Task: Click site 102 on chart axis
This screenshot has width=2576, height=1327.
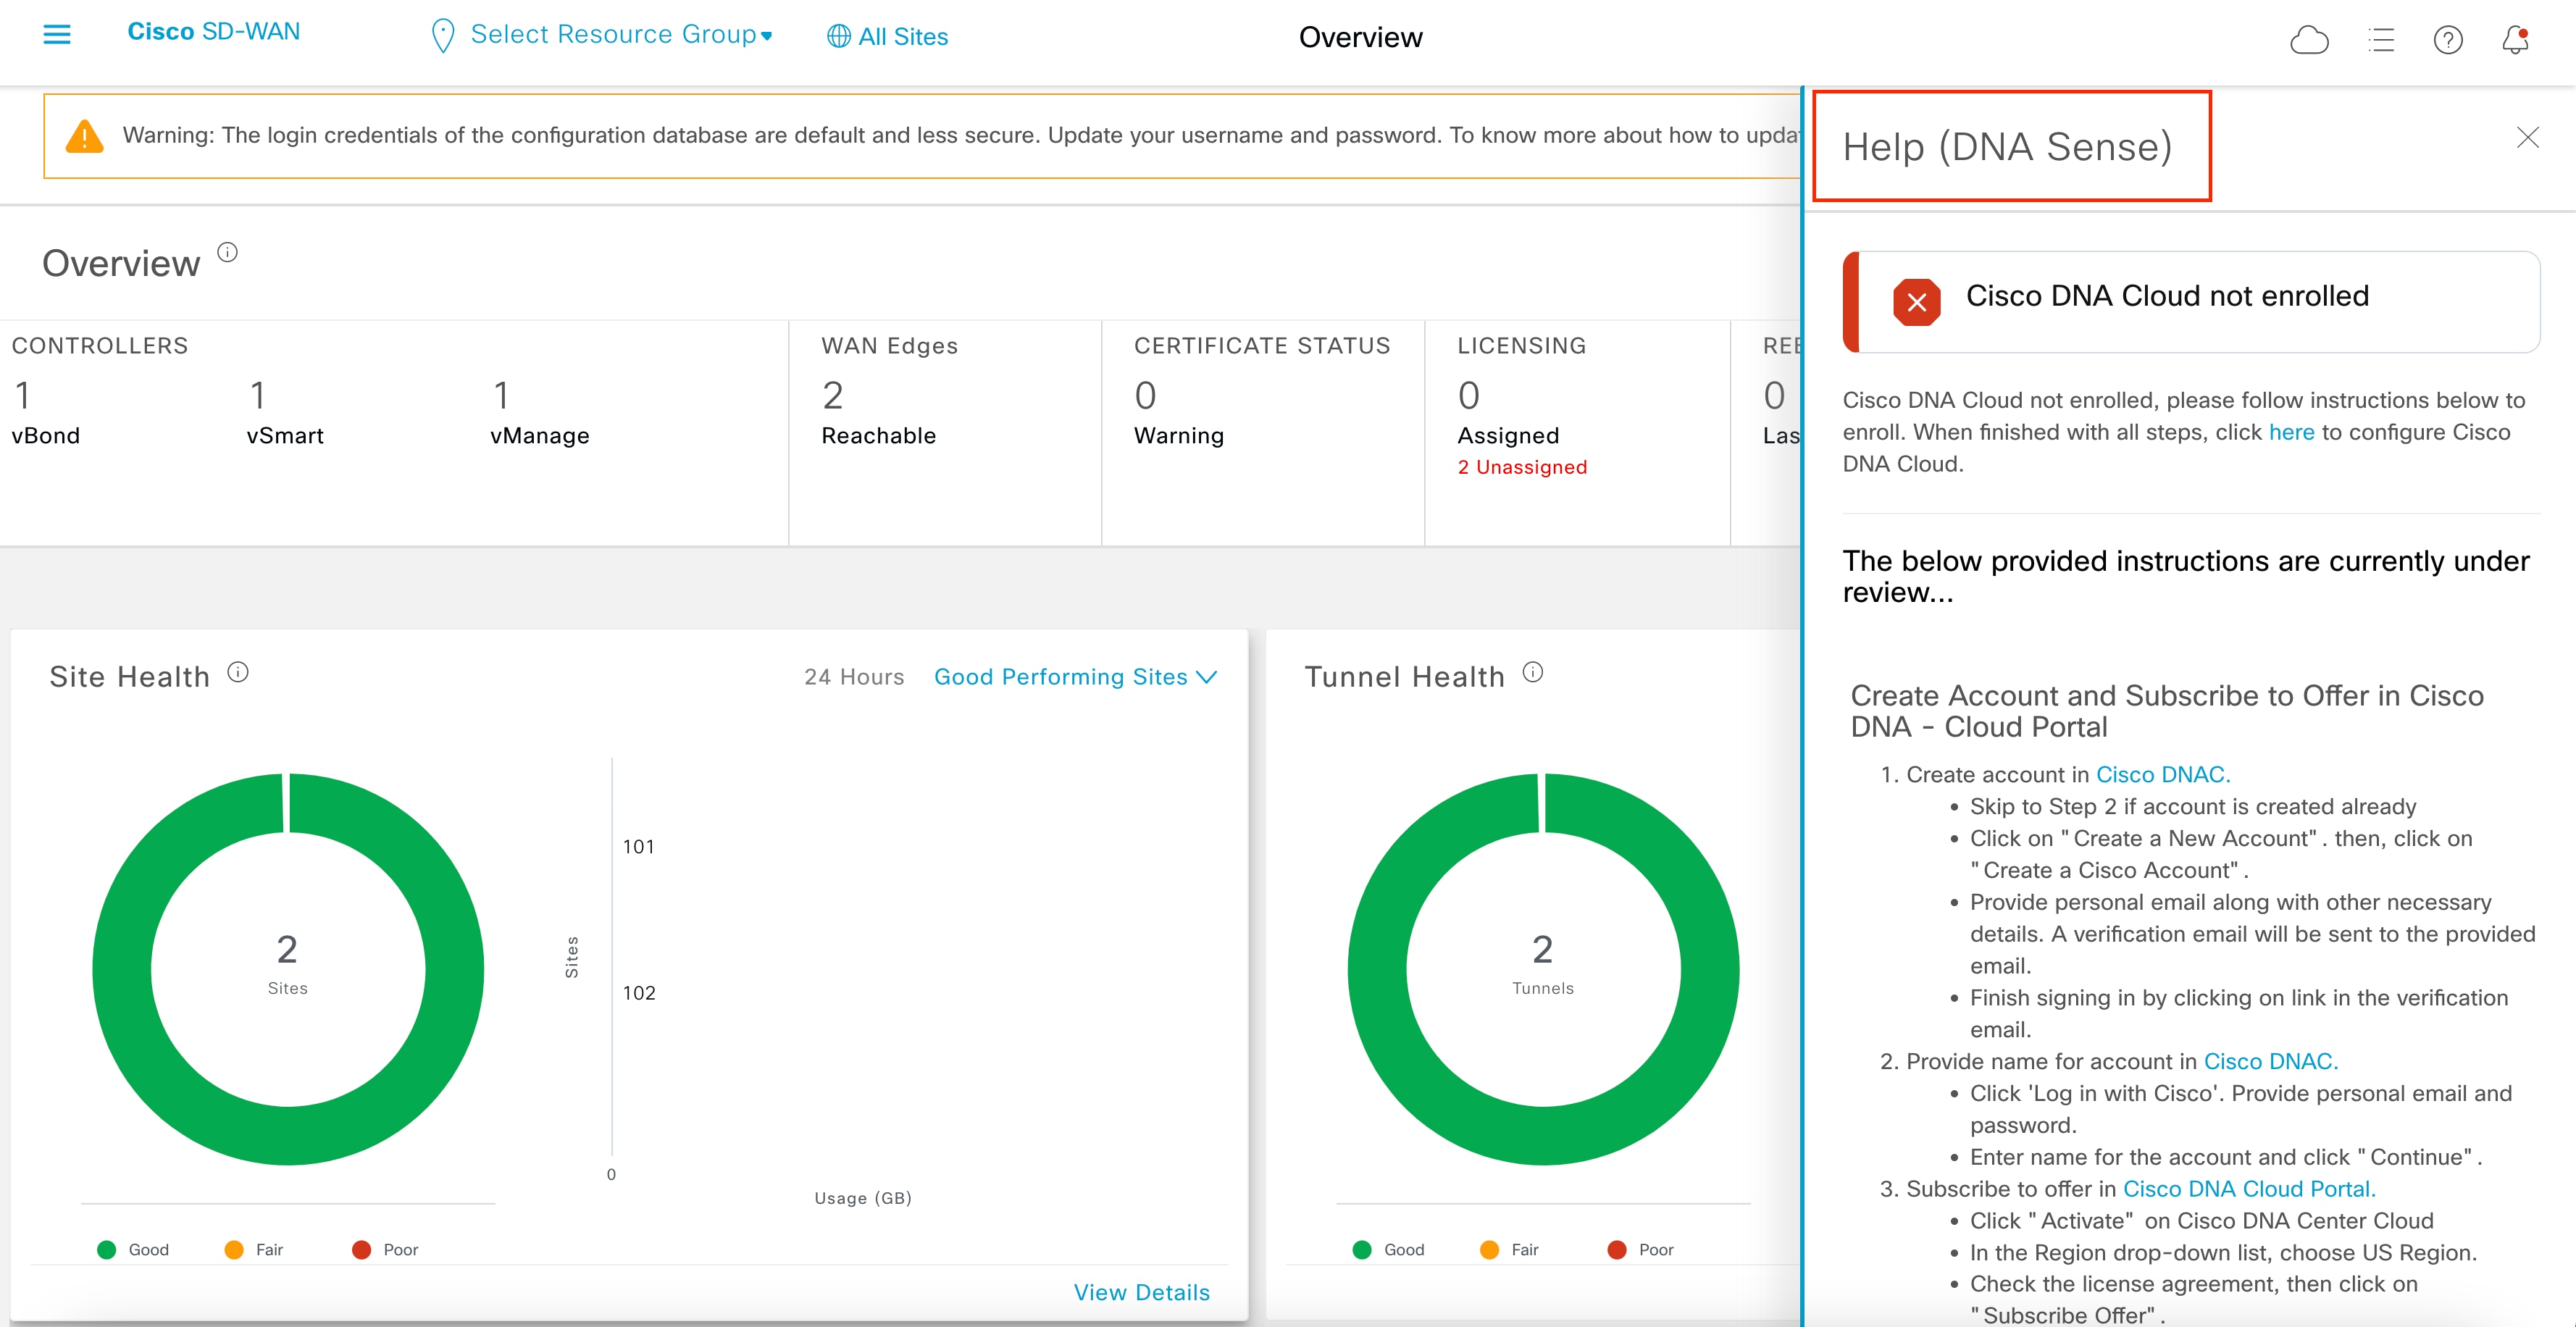Action: click(x=639, y=993)
